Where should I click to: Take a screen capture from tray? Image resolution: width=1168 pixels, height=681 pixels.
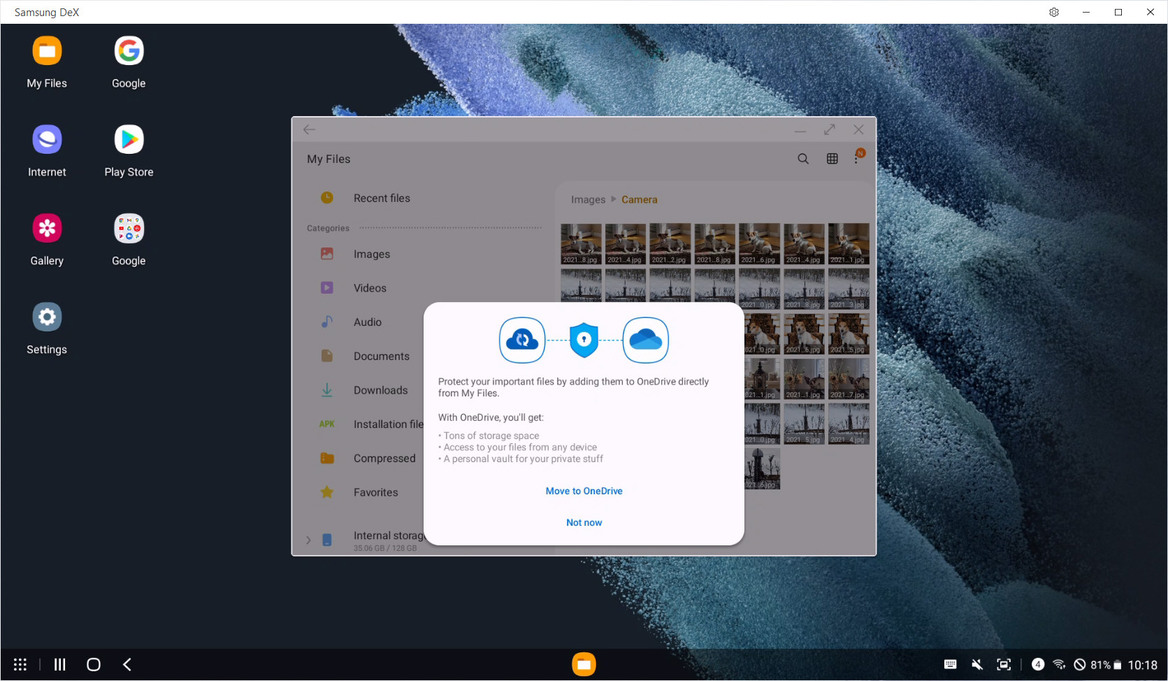click(x=1004, y=665)
